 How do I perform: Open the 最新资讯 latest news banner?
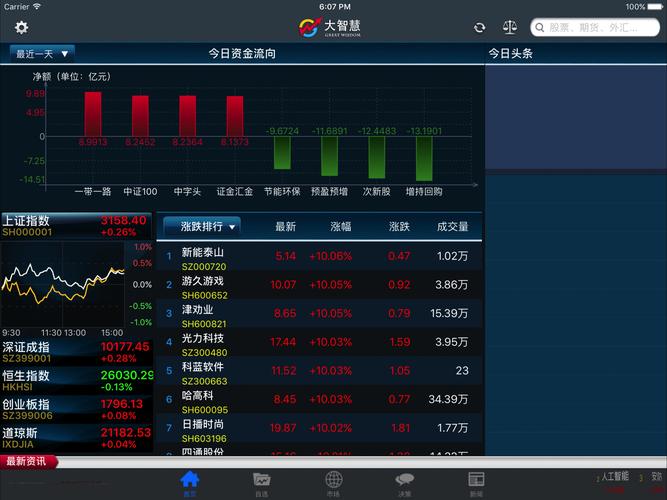pyautogui.click(x=30, y=462)
